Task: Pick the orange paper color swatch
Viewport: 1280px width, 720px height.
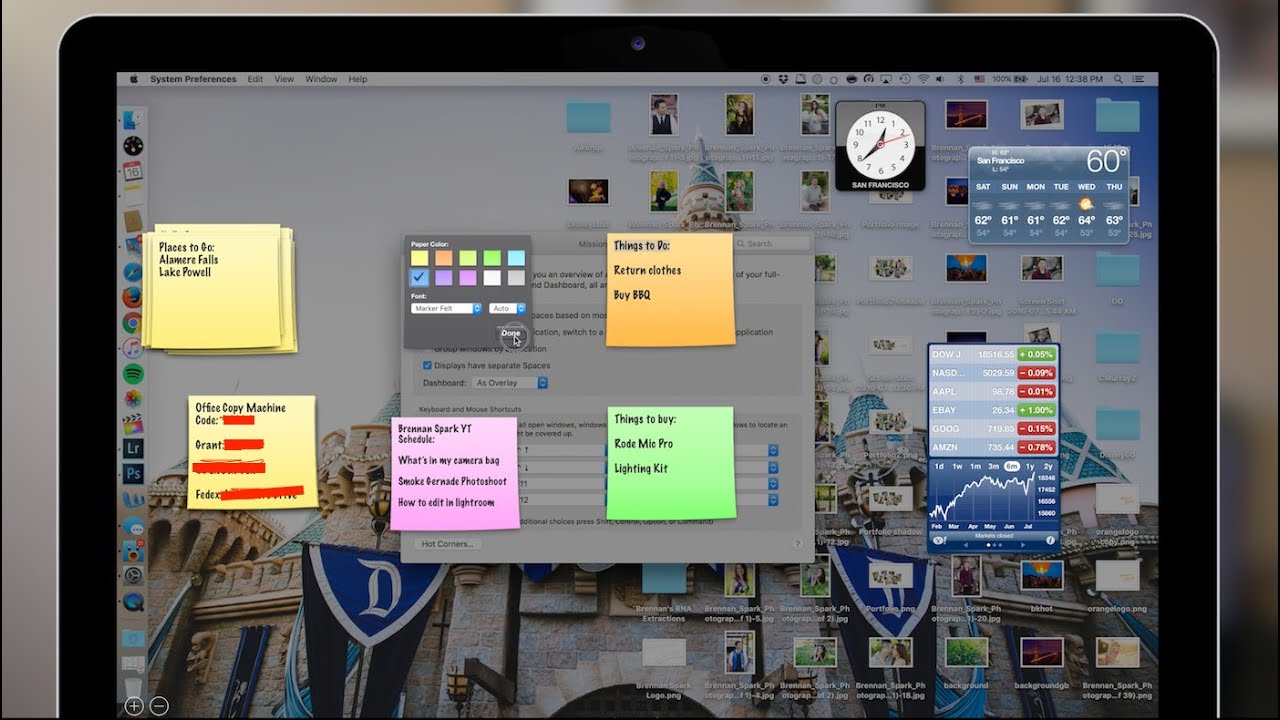Action: (444, 258)
